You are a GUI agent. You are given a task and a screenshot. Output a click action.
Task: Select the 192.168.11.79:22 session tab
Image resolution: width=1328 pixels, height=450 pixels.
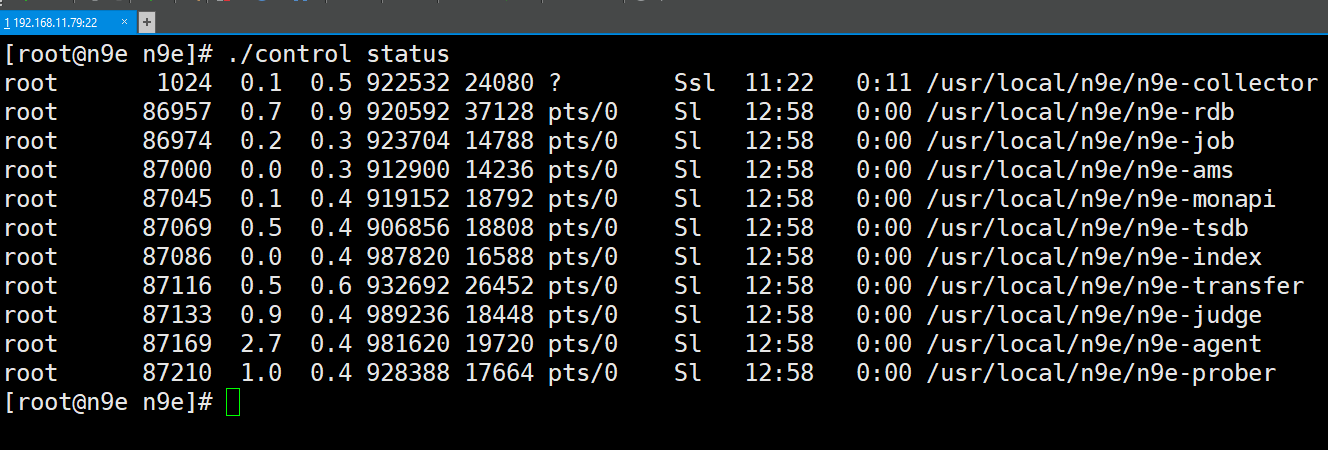(x=66, y=21)
